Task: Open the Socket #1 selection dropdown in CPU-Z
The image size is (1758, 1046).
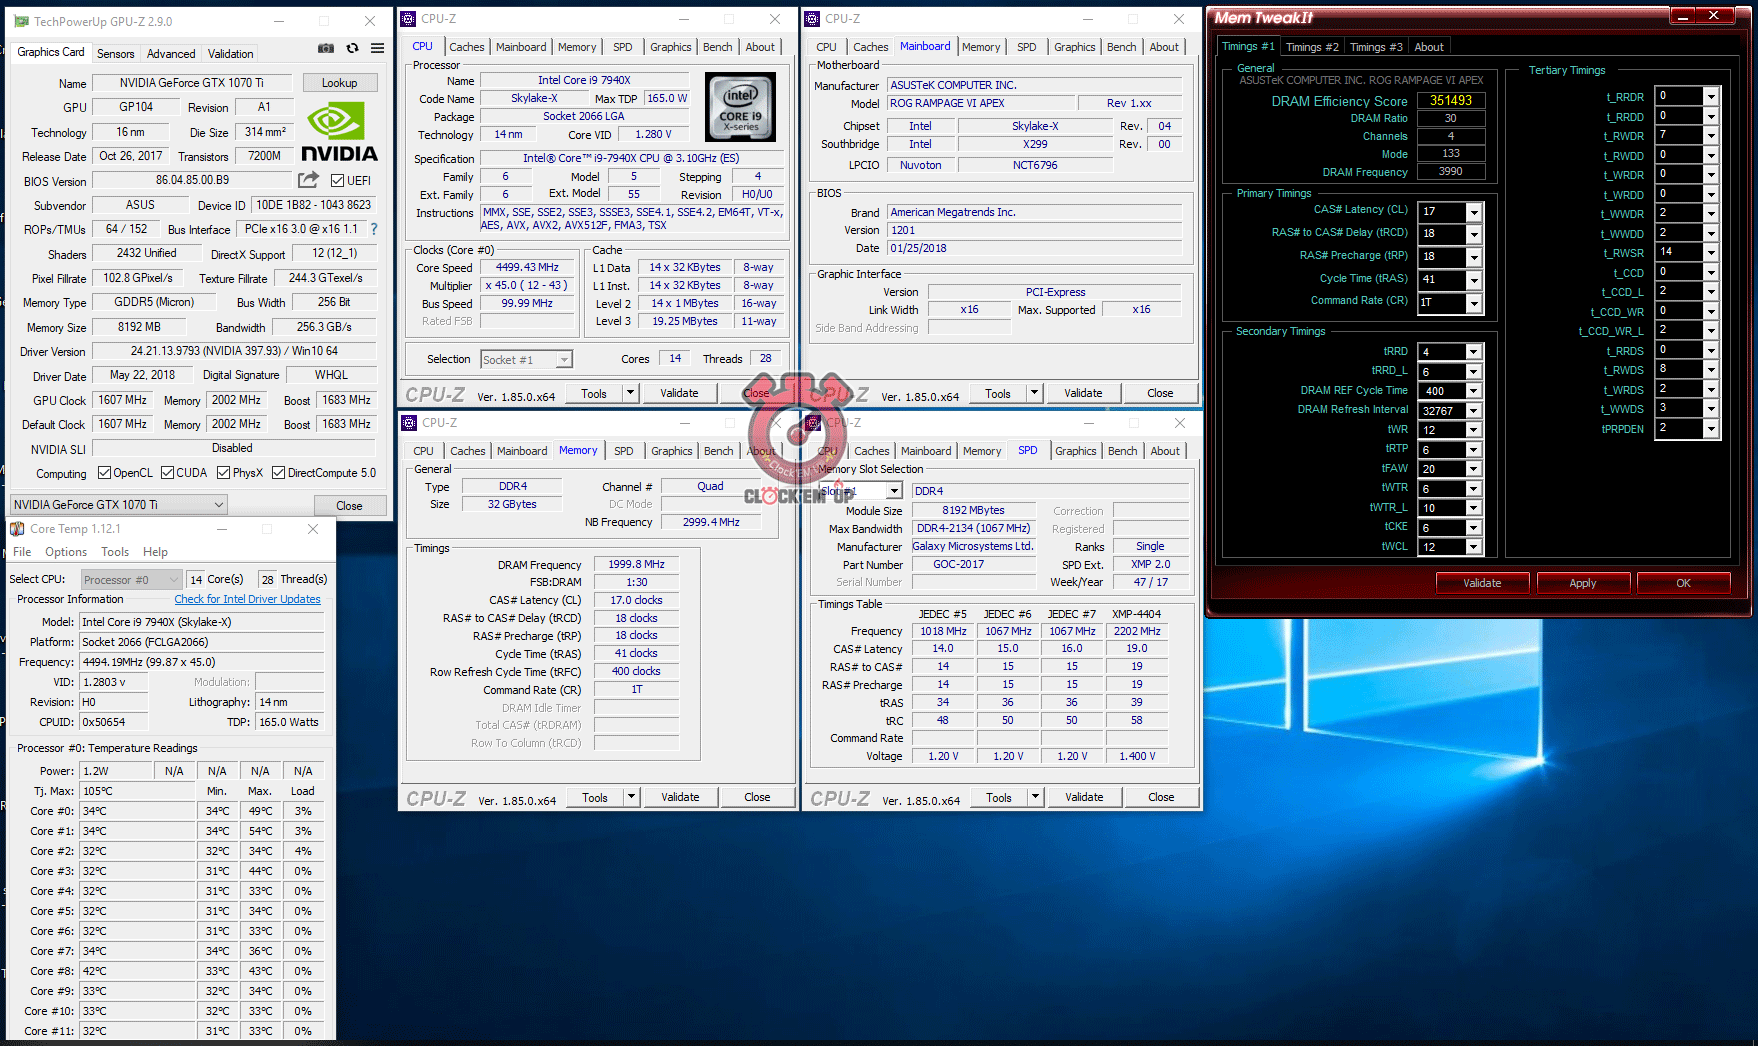Action: 564,358
